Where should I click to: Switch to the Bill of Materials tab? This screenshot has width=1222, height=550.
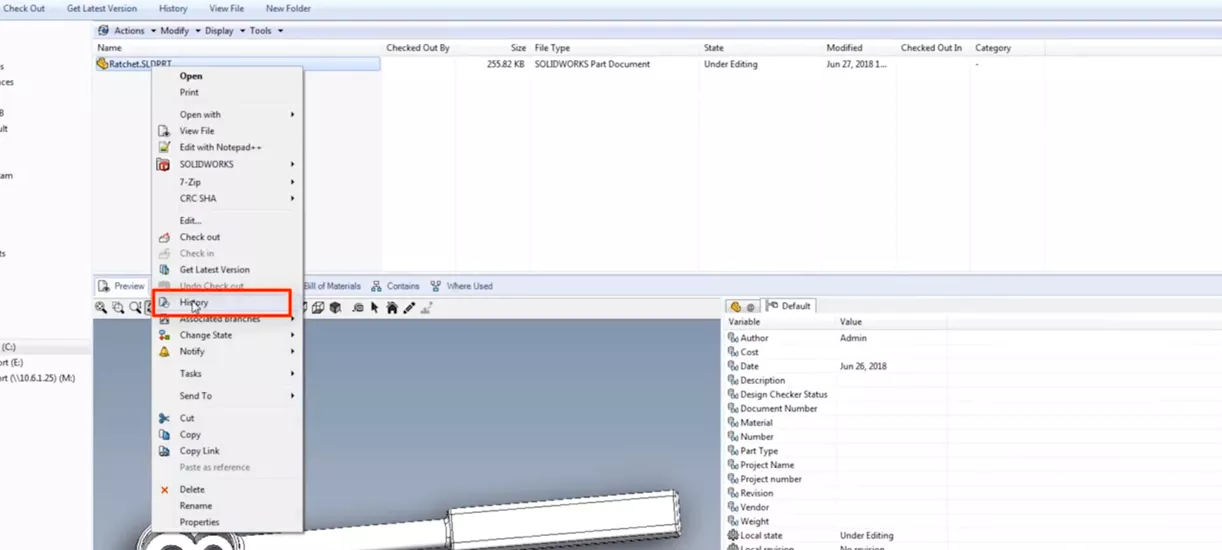click(332, 286)
